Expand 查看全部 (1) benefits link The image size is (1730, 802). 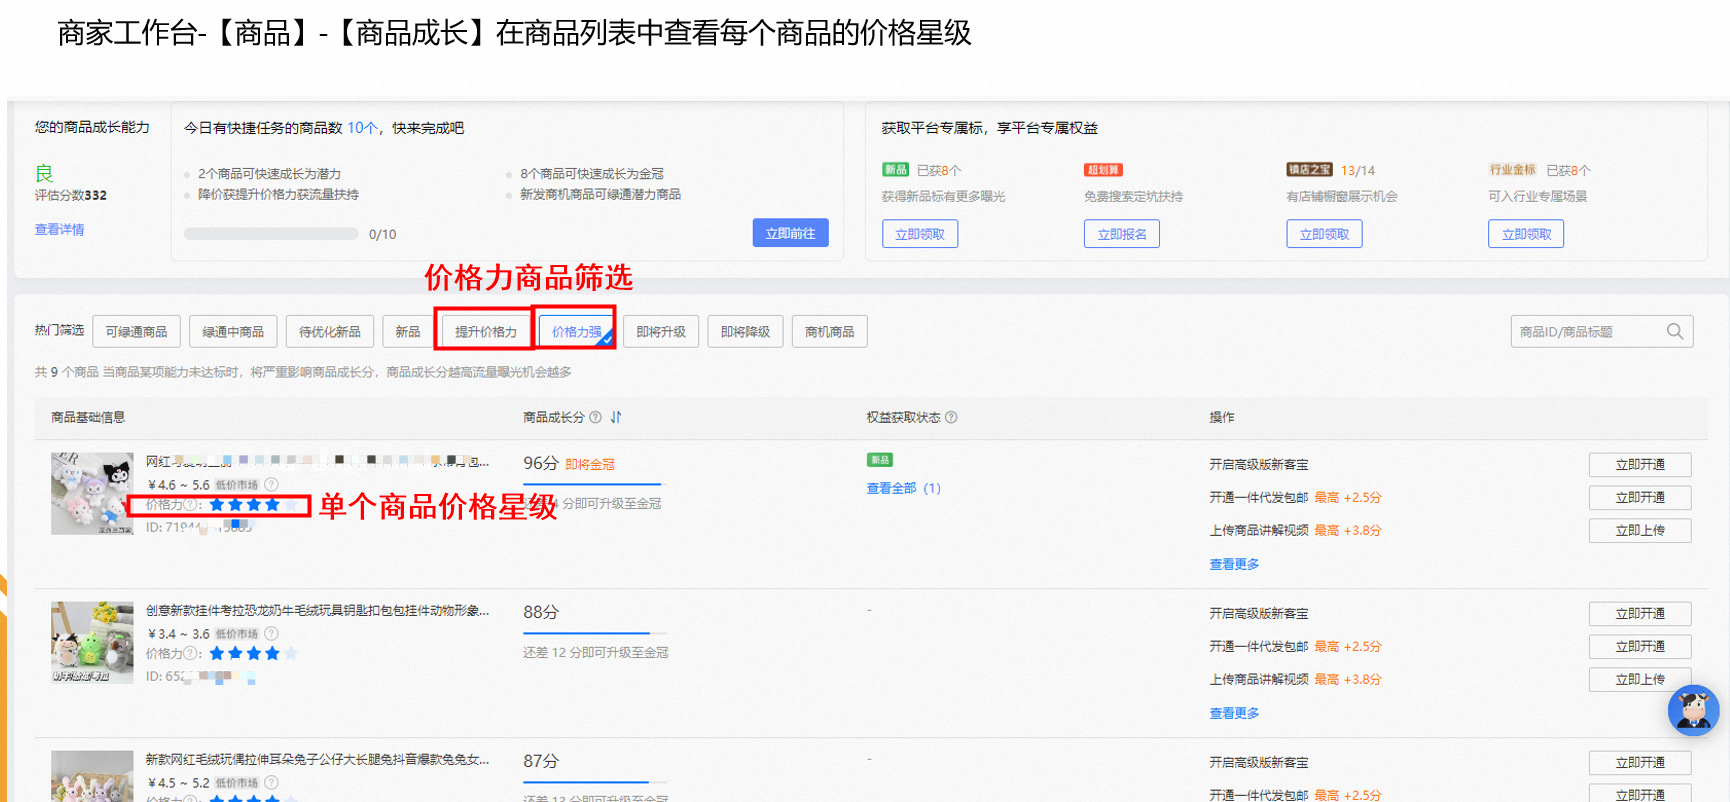(903, 488)
